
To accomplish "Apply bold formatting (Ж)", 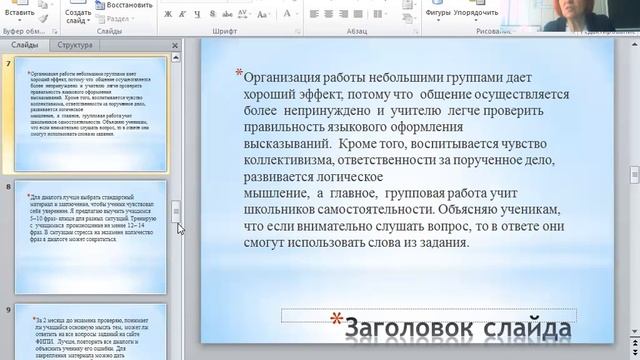I will point(168,14).
